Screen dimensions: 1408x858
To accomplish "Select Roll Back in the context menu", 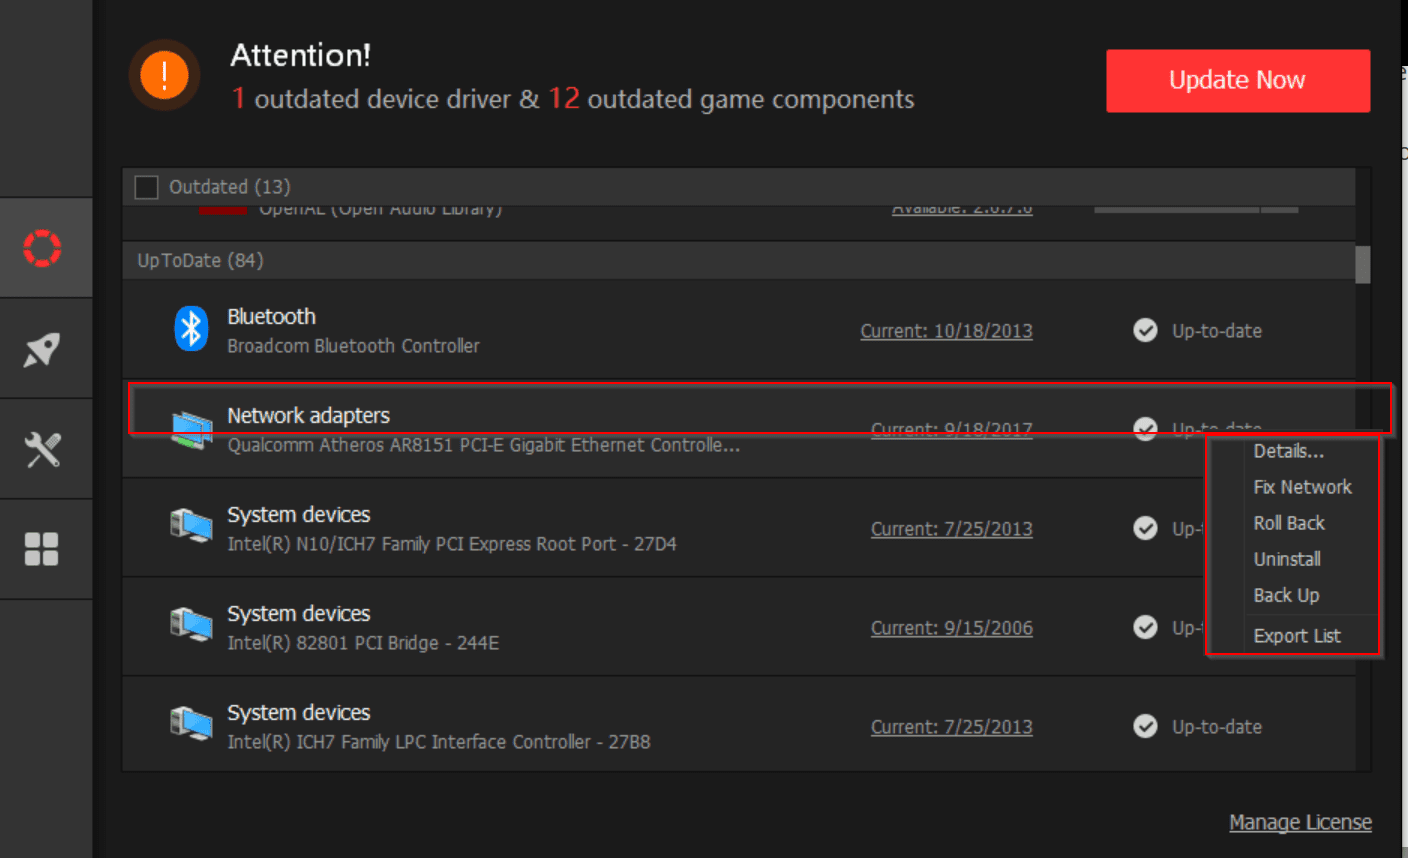I will [1289, 523].
